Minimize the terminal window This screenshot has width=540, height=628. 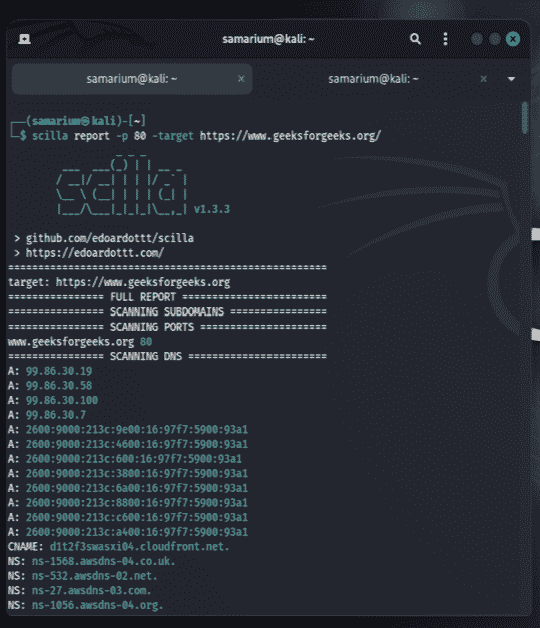coord(477,39)
